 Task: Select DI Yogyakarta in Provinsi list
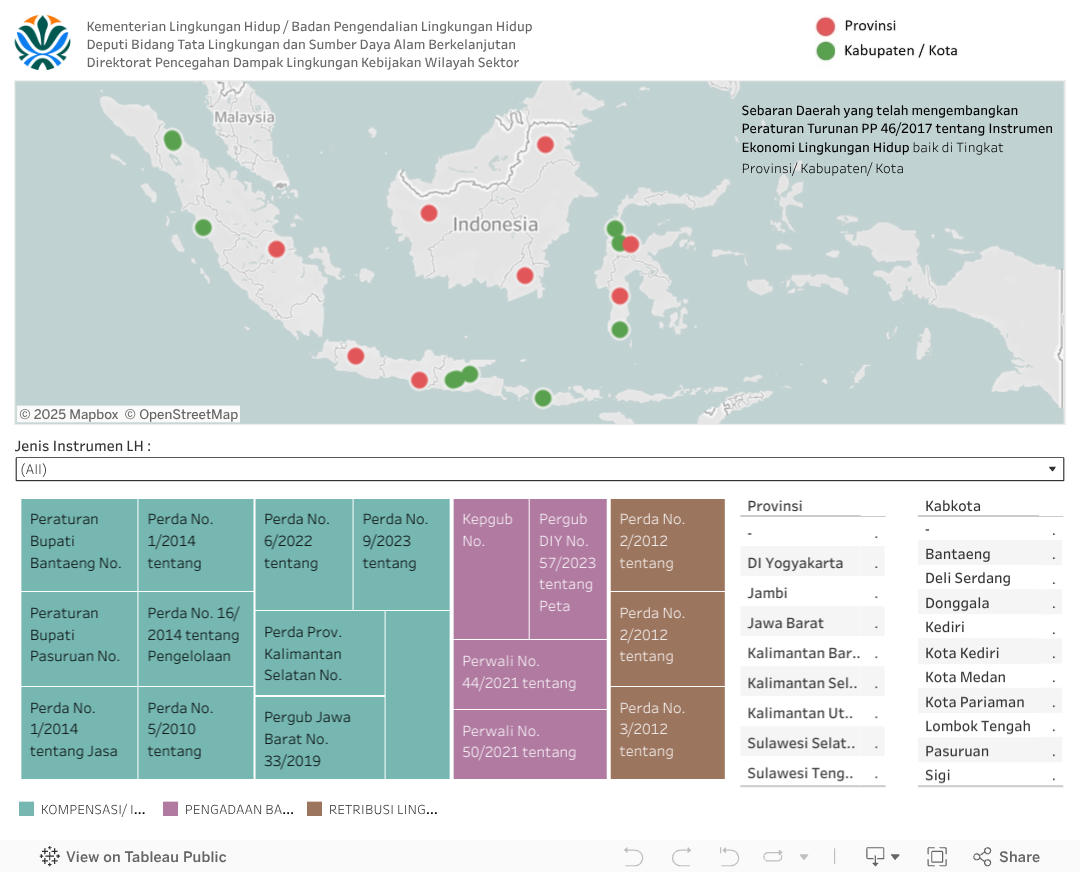795,563
